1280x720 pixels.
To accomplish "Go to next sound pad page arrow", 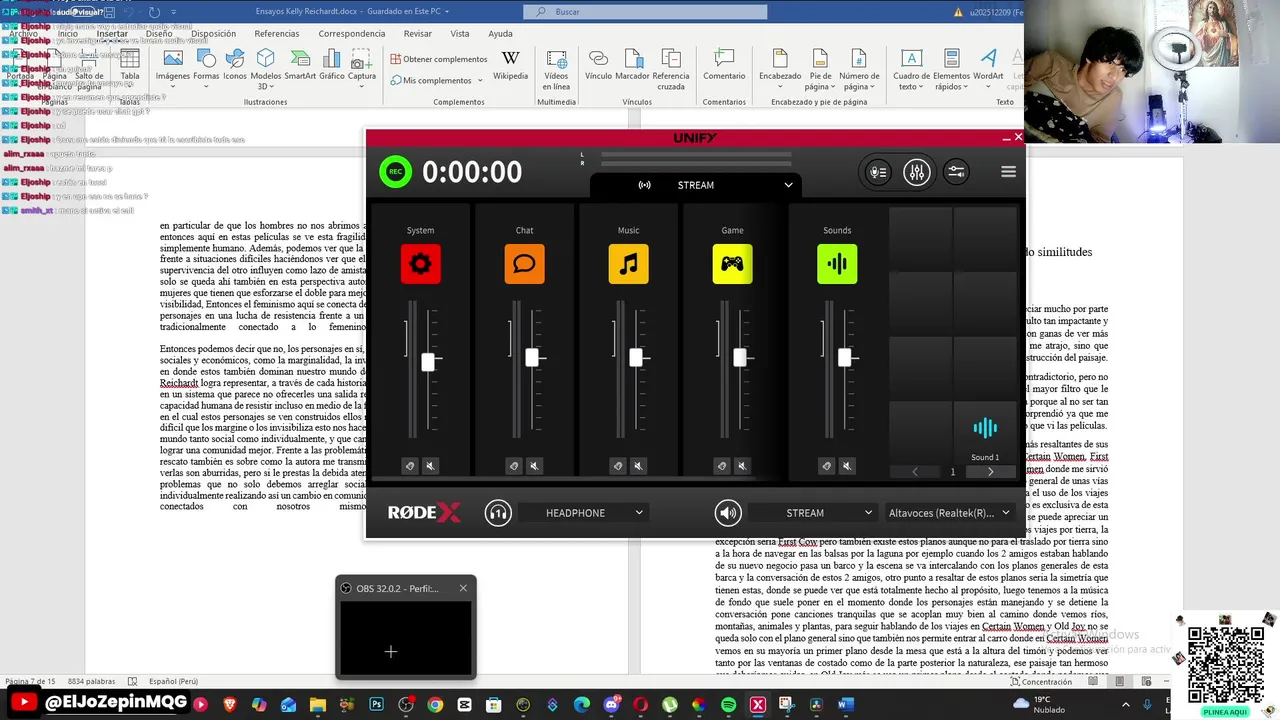I will click(991, 472).
